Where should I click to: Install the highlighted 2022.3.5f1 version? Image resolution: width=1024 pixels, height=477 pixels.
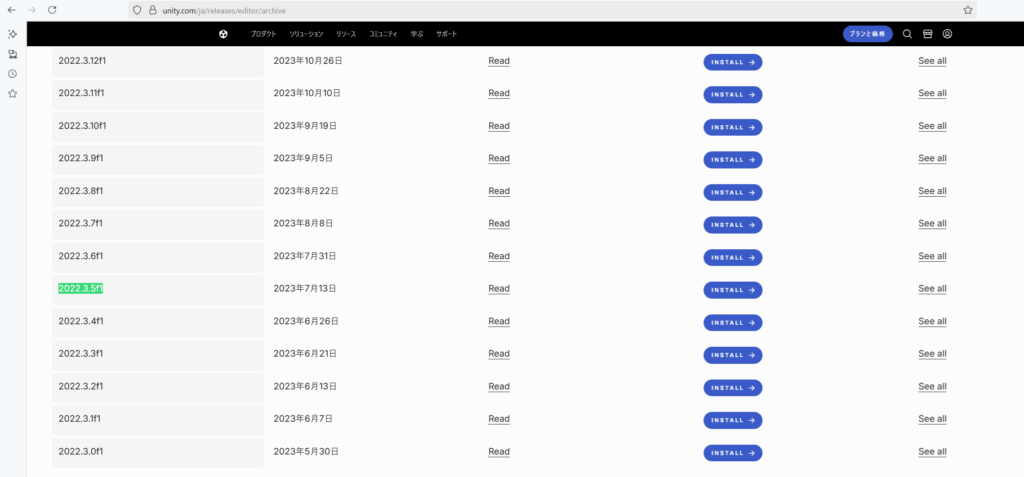733,289
